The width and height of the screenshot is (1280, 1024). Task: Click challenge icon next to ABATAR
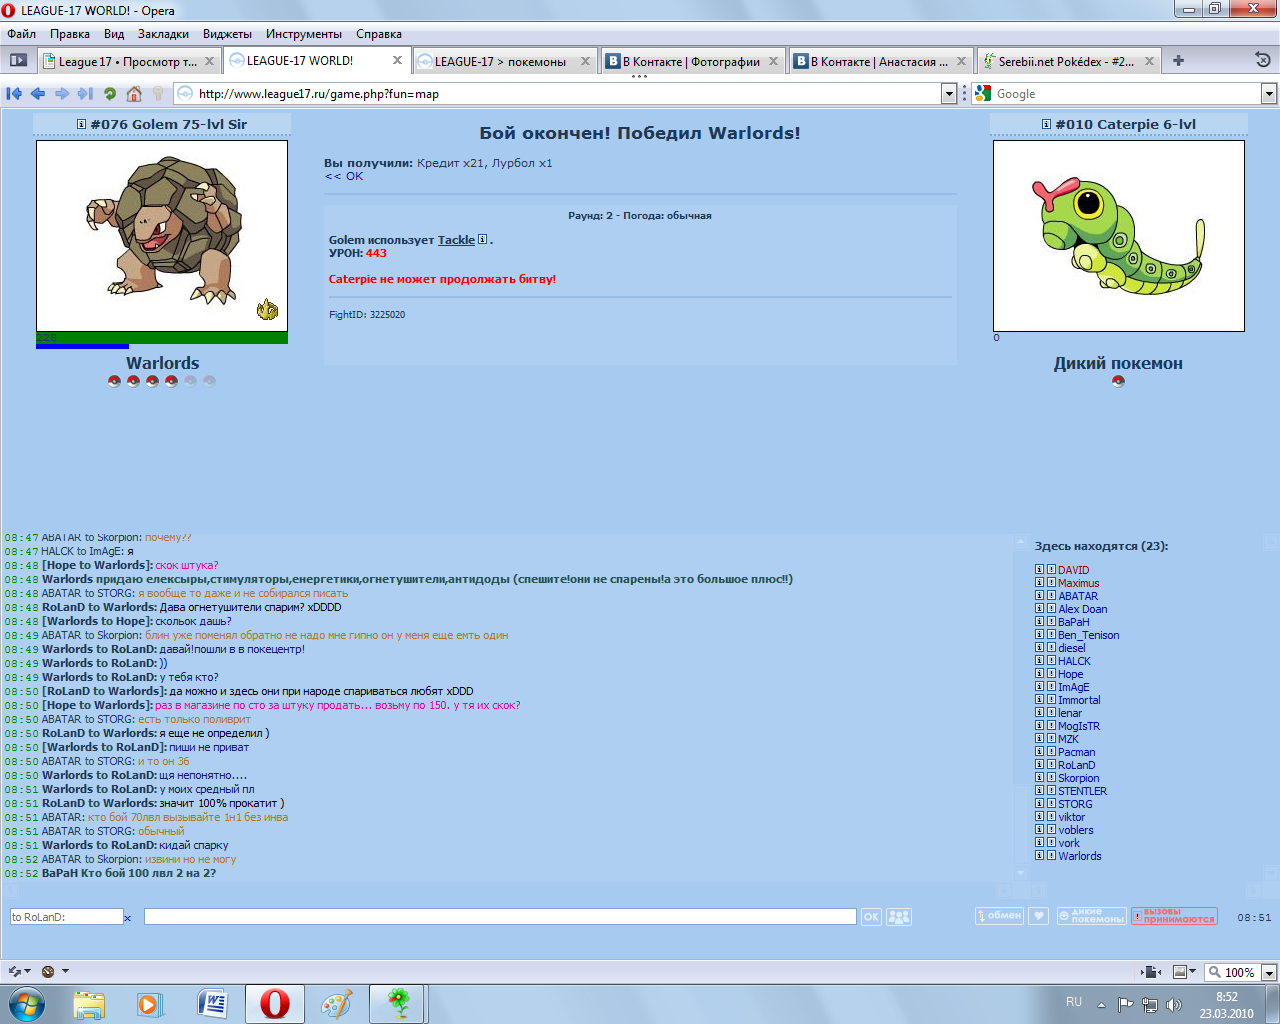point(1051,595)
